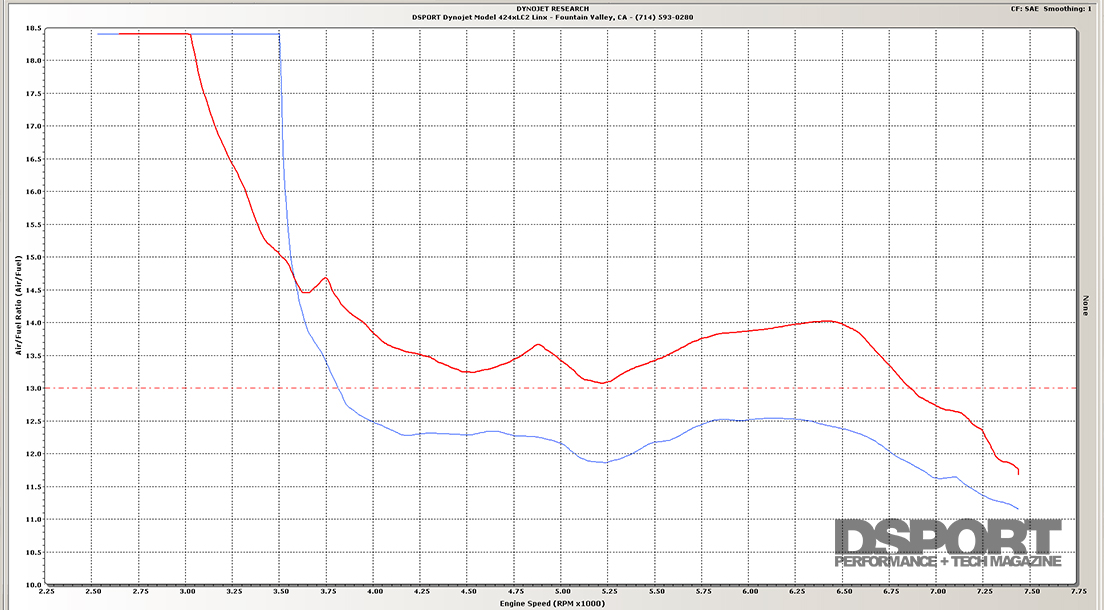Open the Air/Fuel Ratio y-axis label

click(17, 306)
